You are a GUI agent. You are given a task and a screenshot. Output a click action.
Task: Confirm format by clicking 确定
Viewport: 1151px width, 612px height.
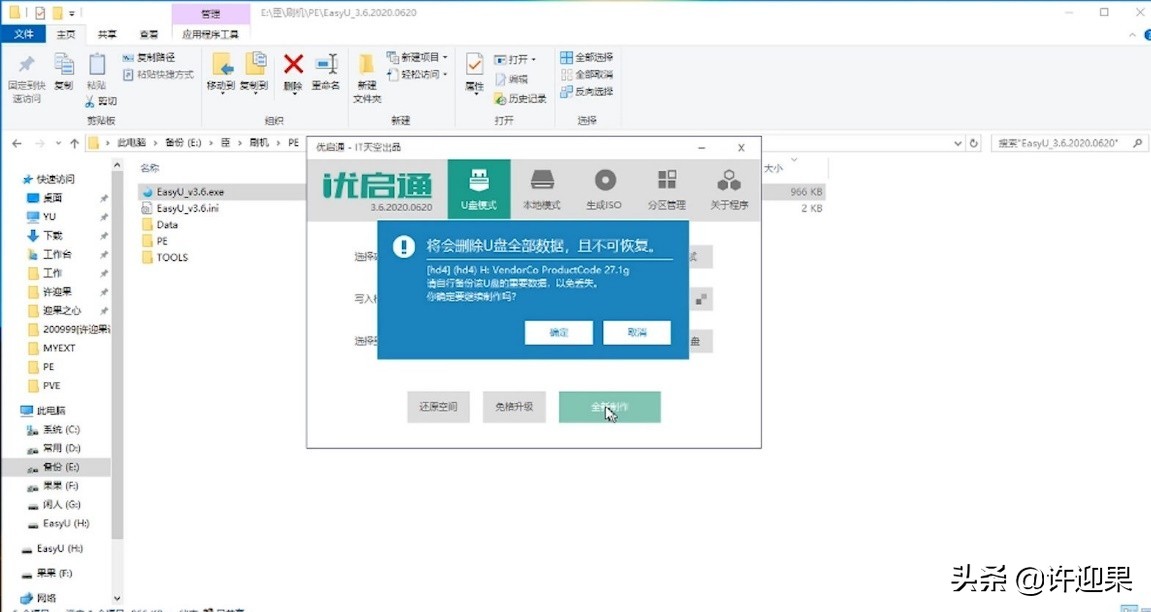click(x=558, y=332)
